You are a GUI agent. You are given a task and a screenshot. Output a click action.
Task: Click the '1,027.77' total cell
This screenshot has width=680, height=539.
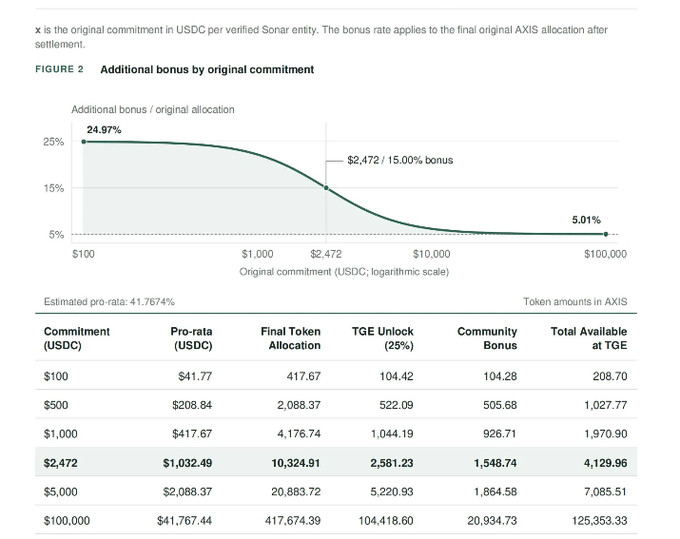606,405
